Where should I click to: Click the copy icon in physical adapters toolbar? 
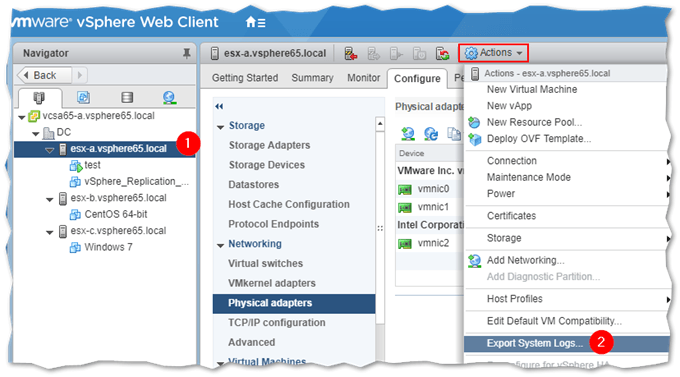click(454, 134)
